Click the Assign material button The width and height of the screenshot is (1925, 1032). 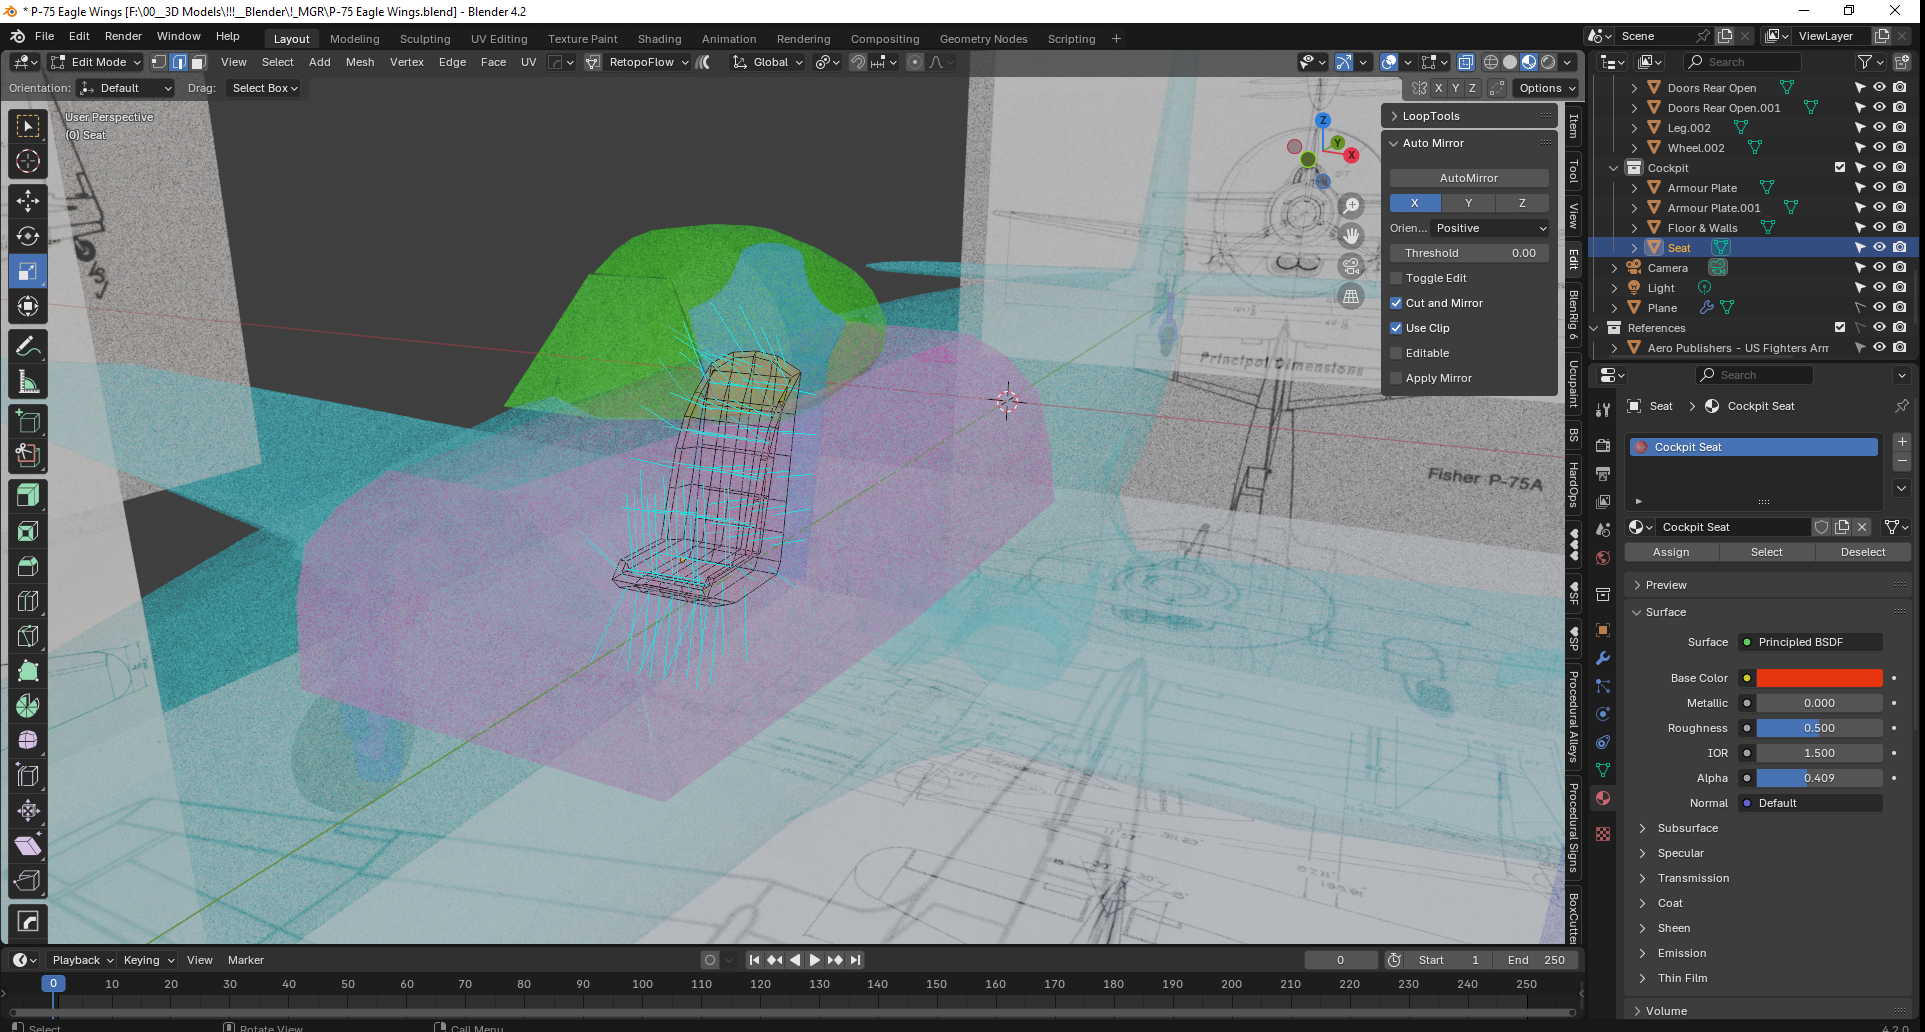coord(1670,552)
